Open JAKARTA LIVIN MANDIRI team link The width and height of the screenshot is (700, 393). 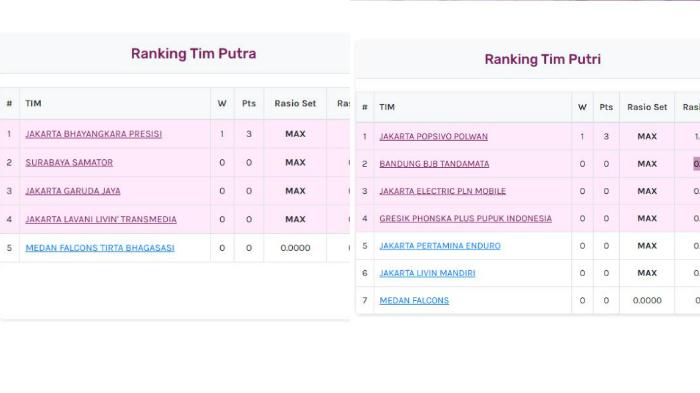click(x=427, y=273)
